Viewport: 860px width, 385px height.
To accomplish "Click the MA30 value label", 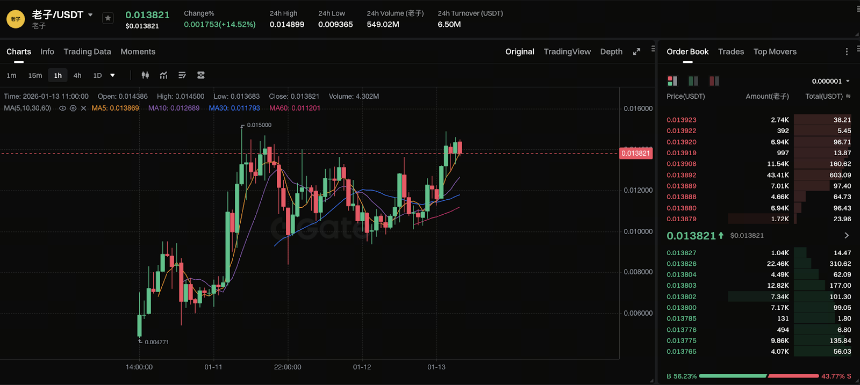I will coord(234,108).
